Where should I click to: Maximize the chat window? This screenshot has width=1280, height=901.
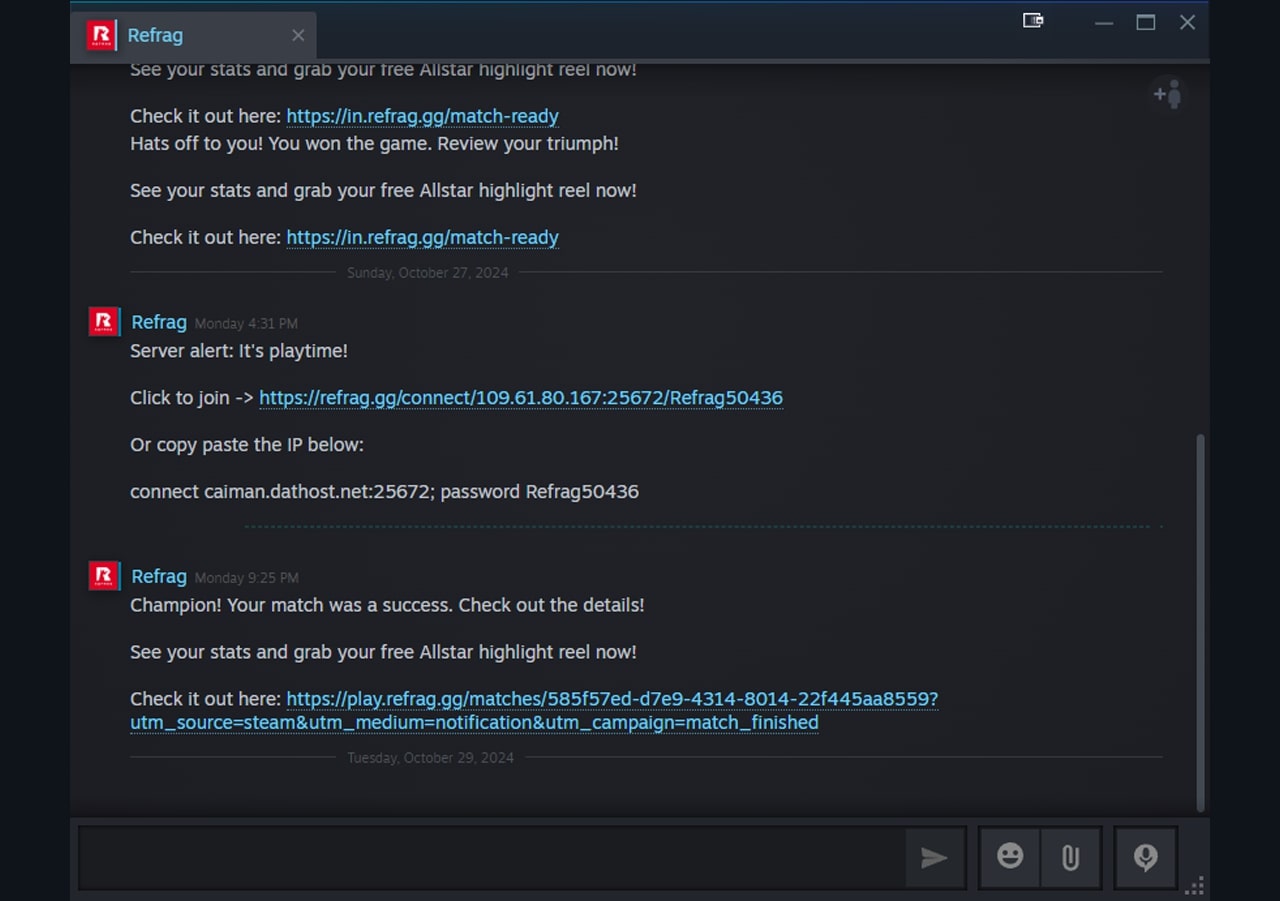click(1145, 22)
